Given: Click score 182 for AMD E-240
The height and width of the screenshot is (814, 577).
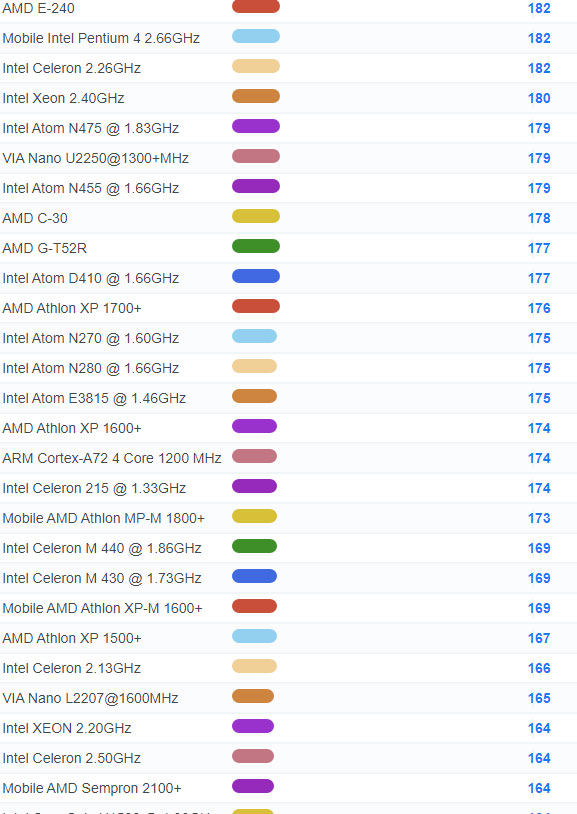Looking at the screenshot, I should [x=539, y=8].
